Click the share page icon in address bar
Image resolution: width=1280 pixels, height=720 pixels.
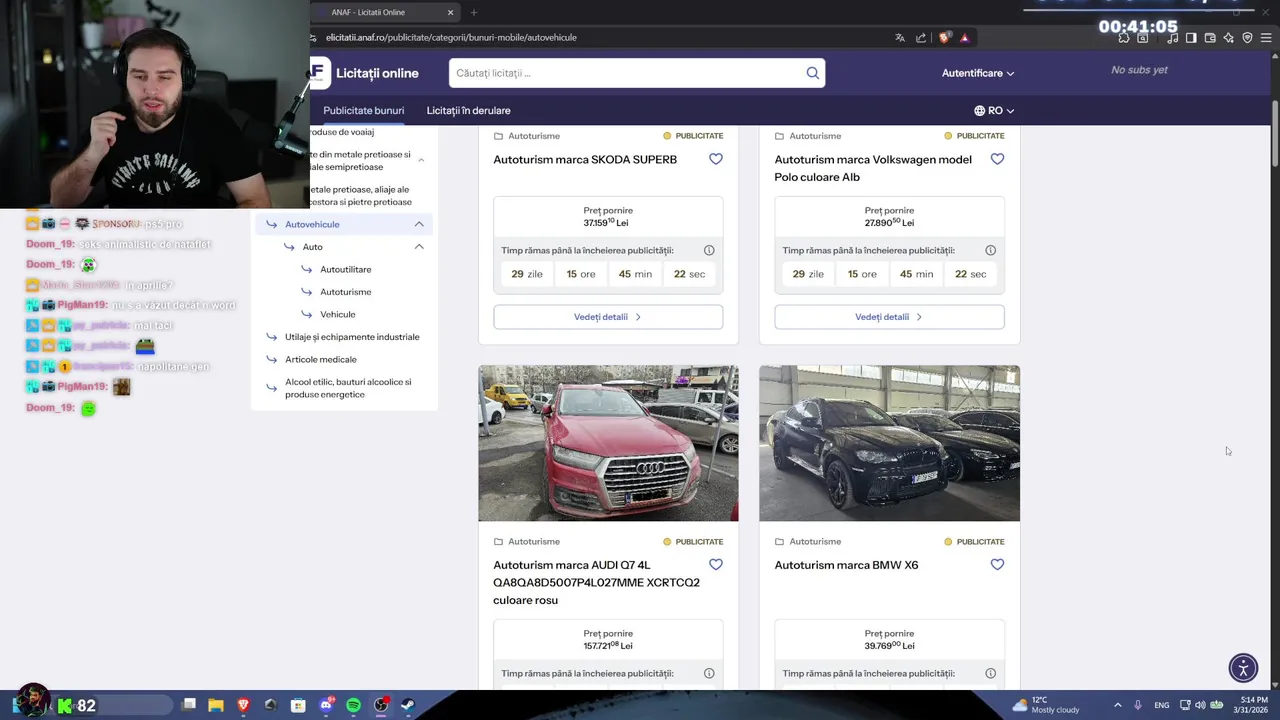pos(921,38)
